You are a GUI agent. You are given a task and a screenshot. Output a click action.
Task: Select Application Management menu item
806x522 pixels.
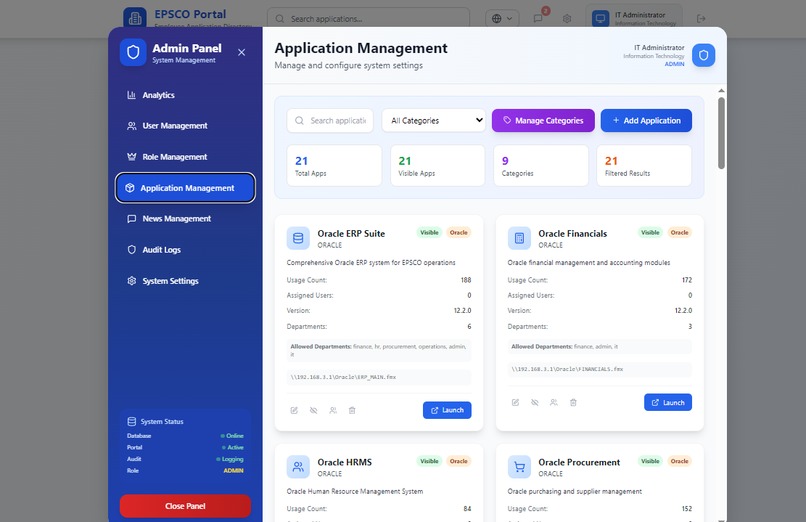(x=185, y=188)
